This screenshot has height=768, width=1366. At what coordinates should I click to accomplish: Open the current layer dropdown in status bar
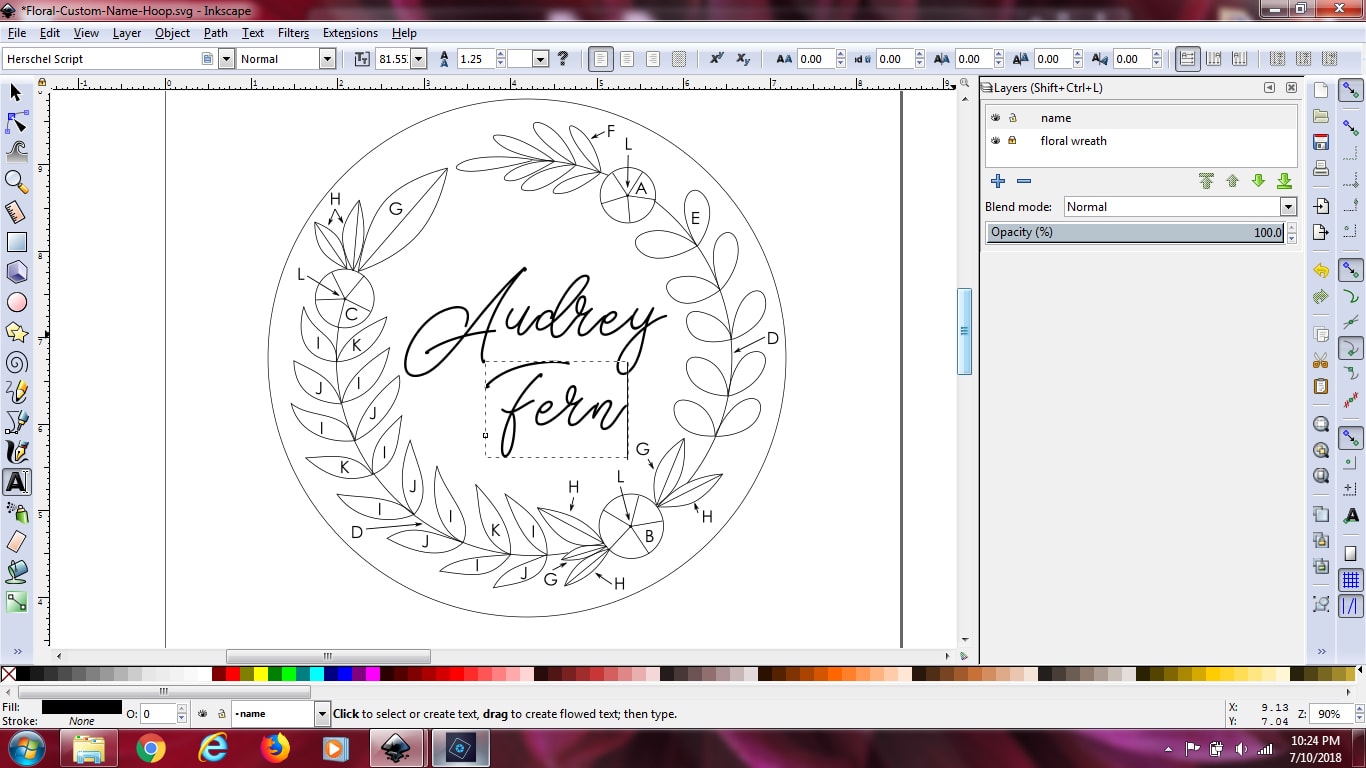(x=321, y=714)
